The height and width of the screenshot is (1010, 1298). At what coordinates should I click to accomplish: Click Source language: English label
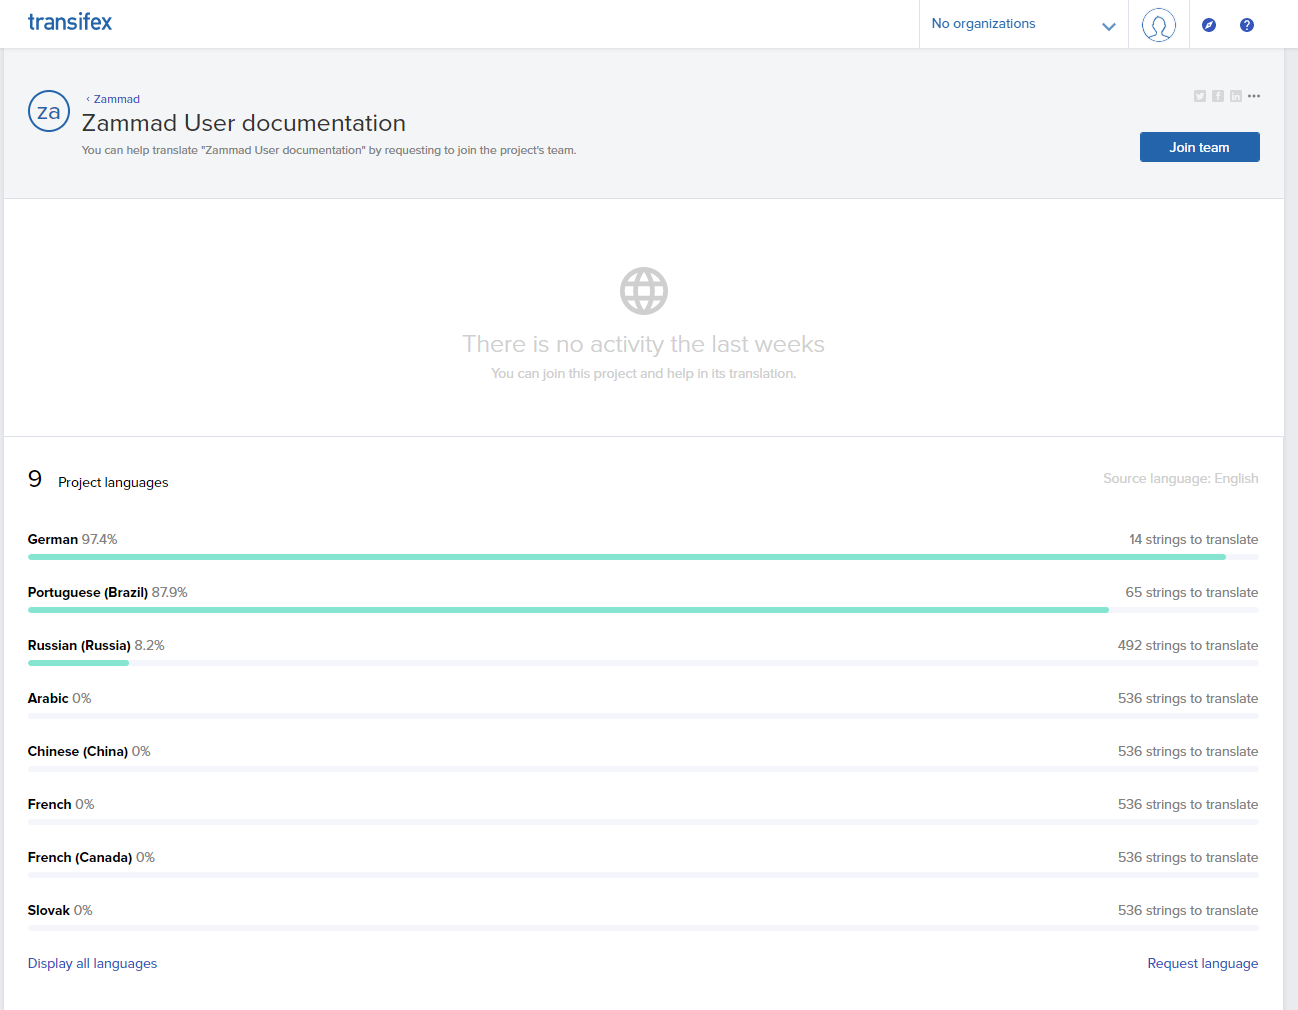coord(1180,478)
